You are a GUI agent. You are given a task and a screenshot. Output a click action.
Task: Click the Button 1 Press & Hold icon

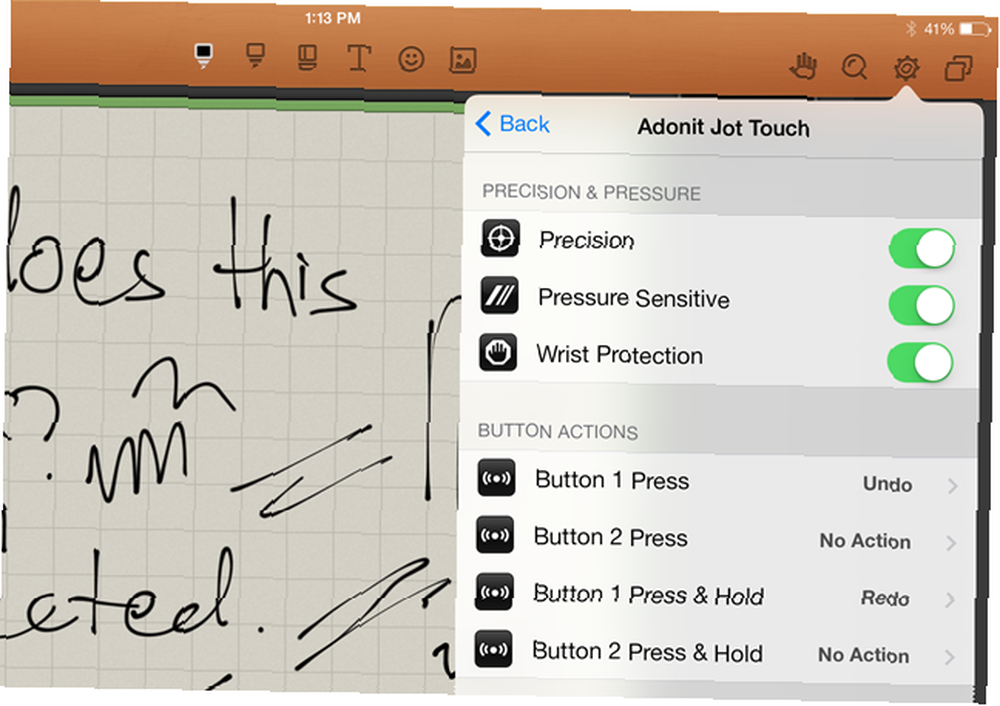(494, 592)
